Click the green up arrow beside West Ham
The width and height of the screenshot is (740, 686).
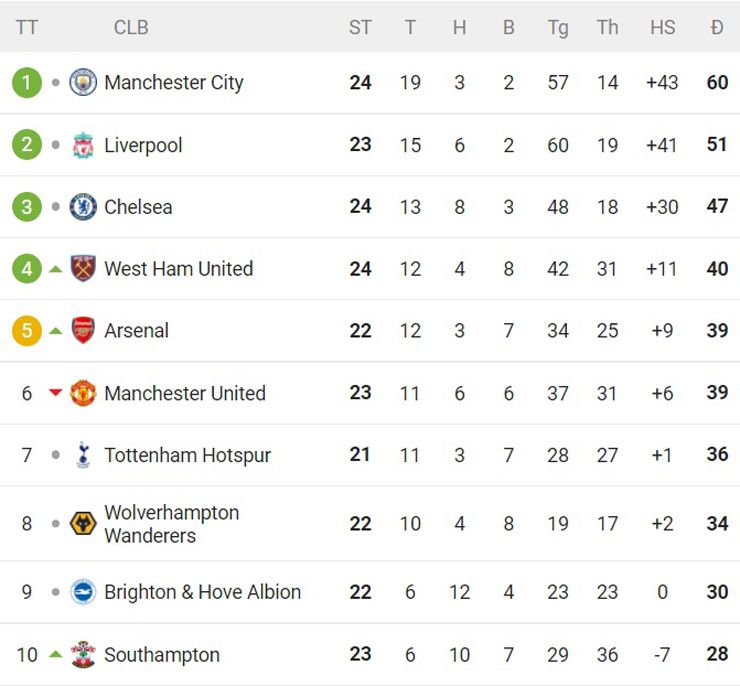pyautogui.click(x=56, y=269)
